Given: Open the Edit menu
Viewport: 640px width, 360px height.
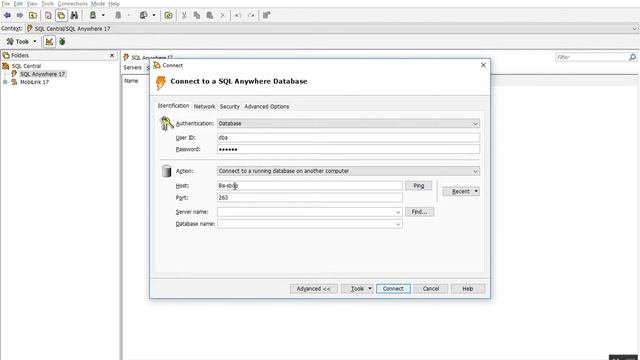Looking at the screenshot, I should tap(18, 4).
